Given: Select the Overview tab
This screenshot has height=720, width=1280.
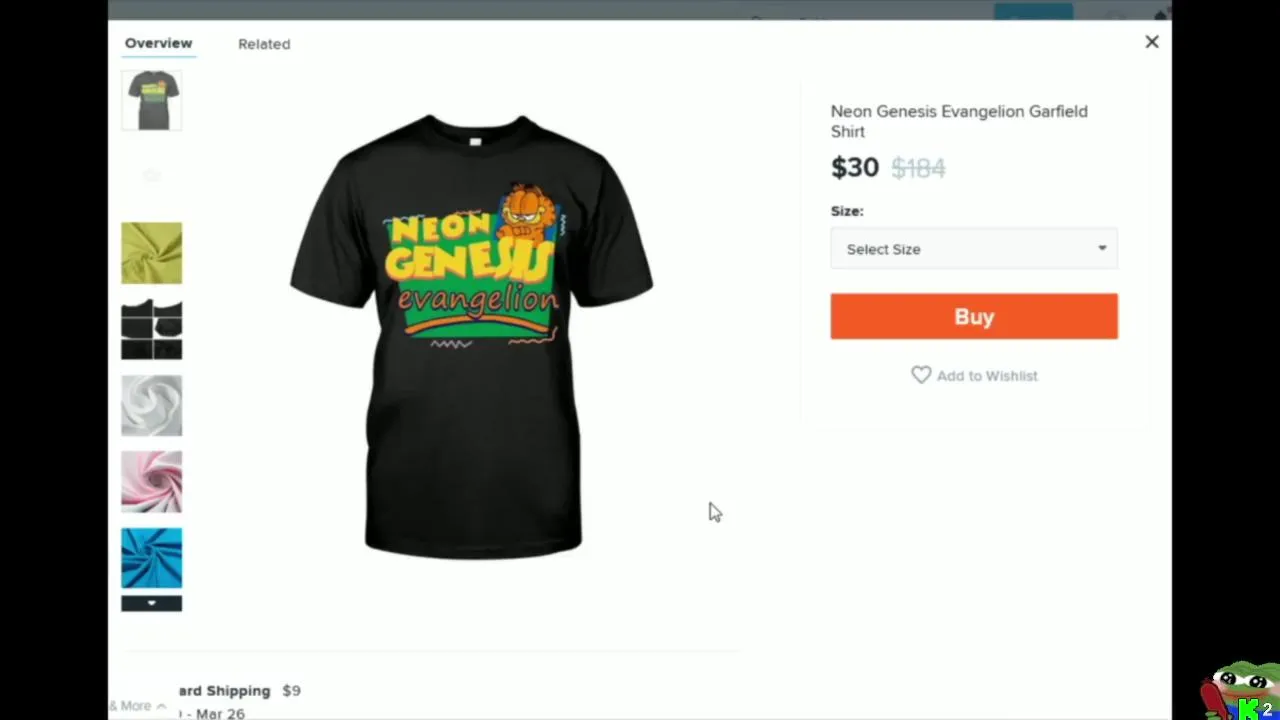Looking at the screenshot, I should point(158,43).
